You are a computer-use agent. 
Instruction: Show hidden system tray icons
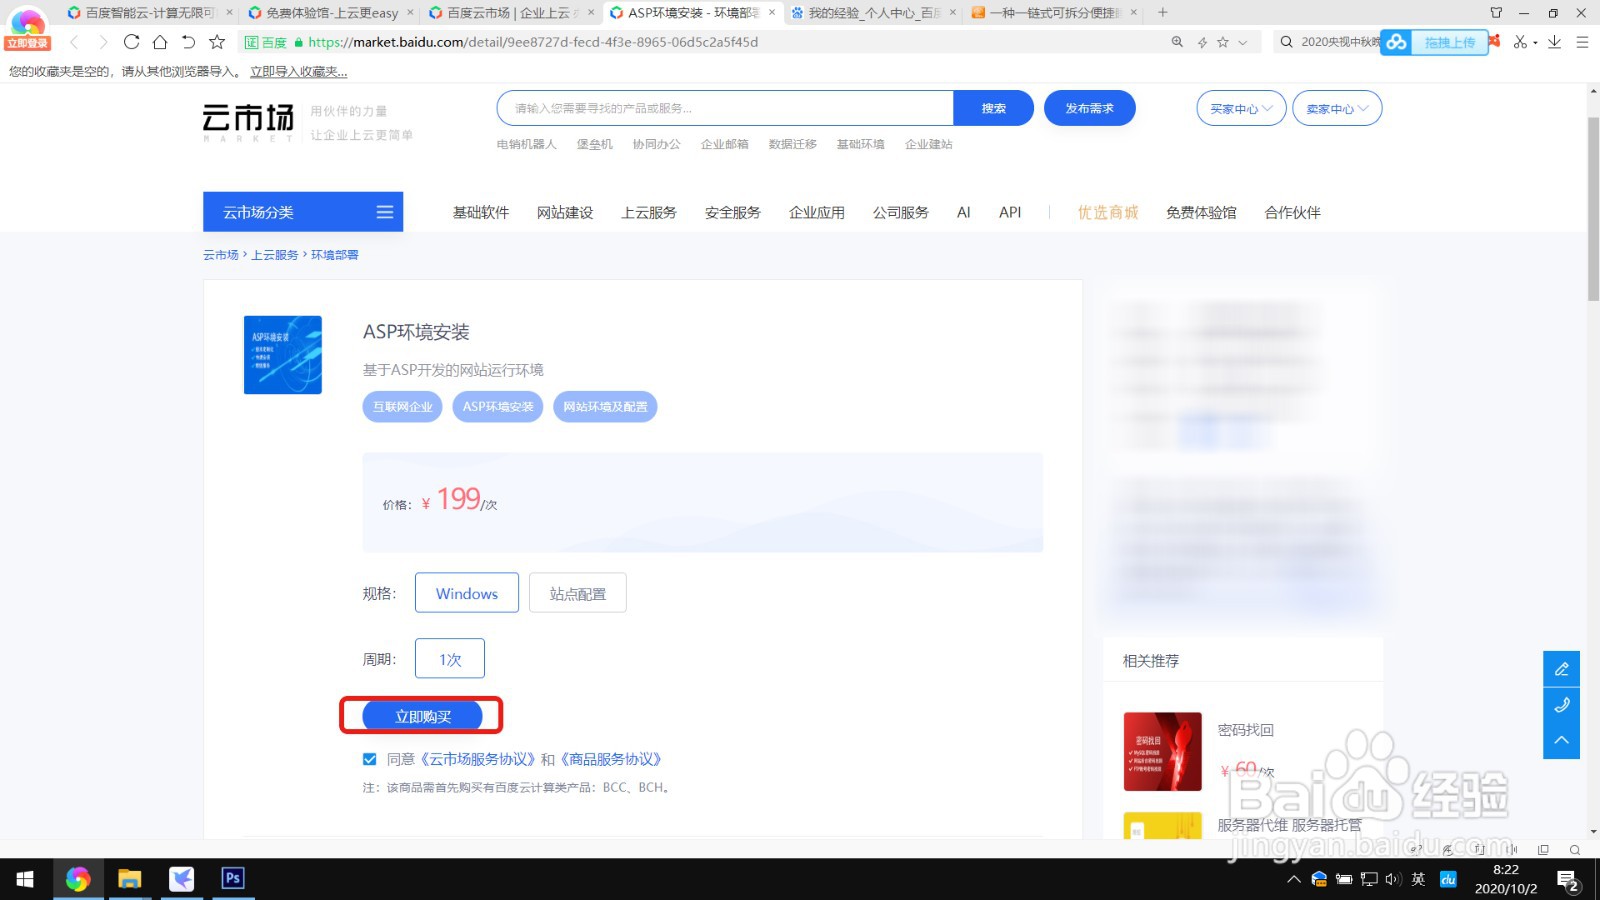[1294, 880]
